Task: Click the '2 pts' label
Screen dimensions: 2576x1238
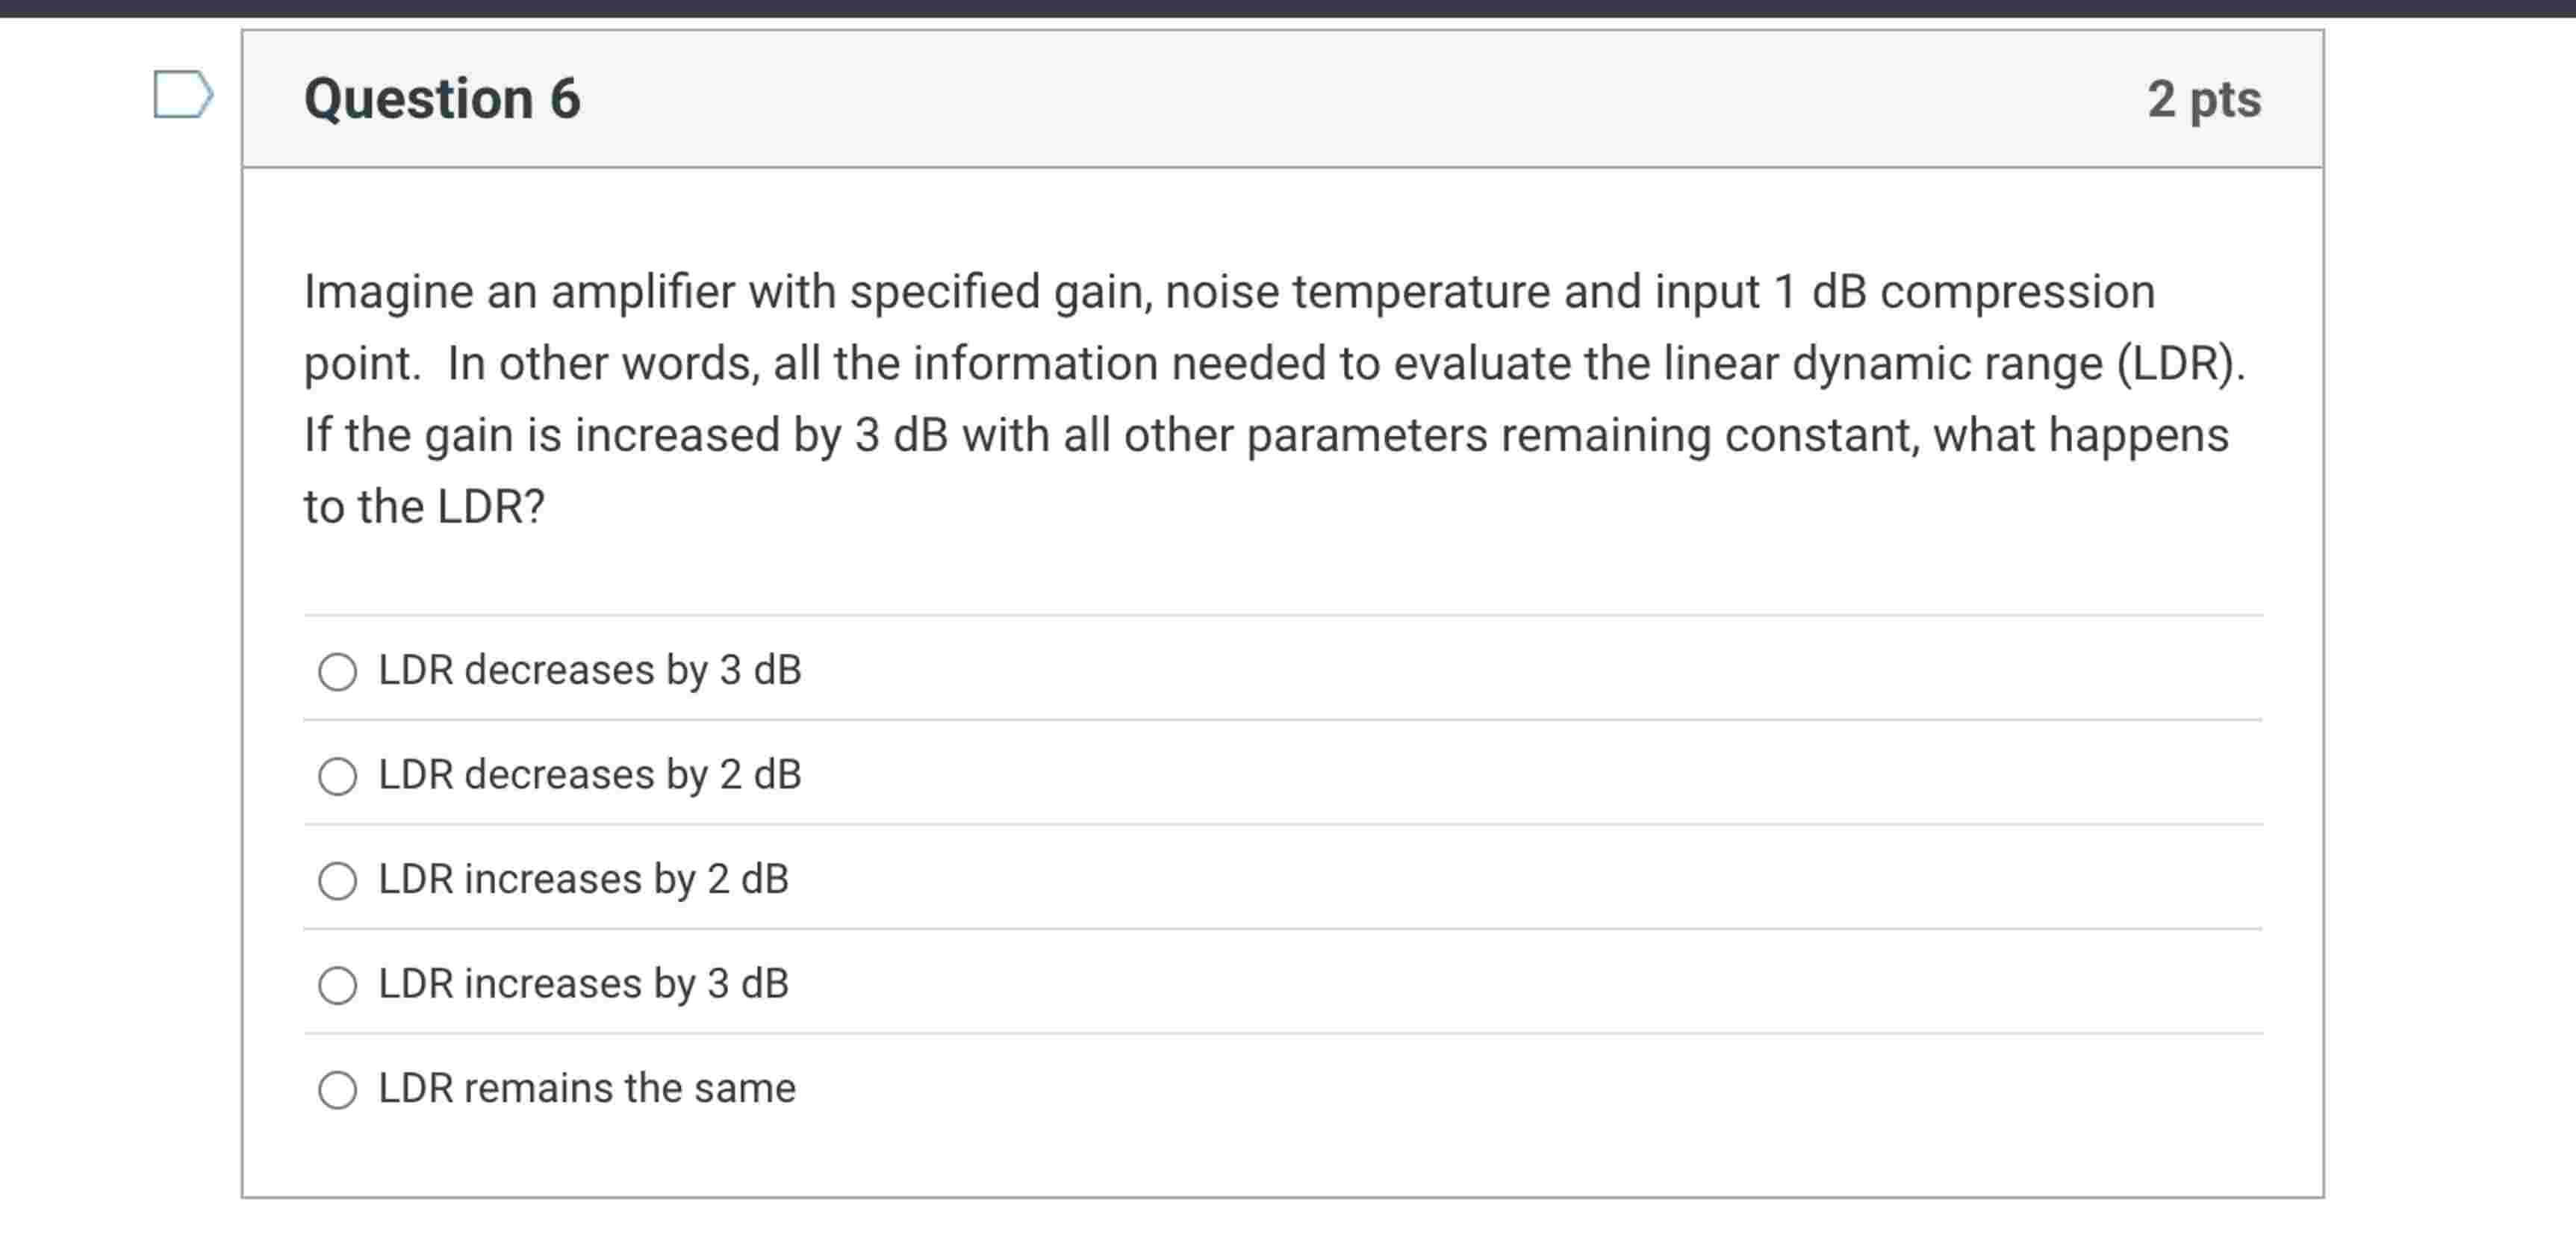Action: [2205, 100]
